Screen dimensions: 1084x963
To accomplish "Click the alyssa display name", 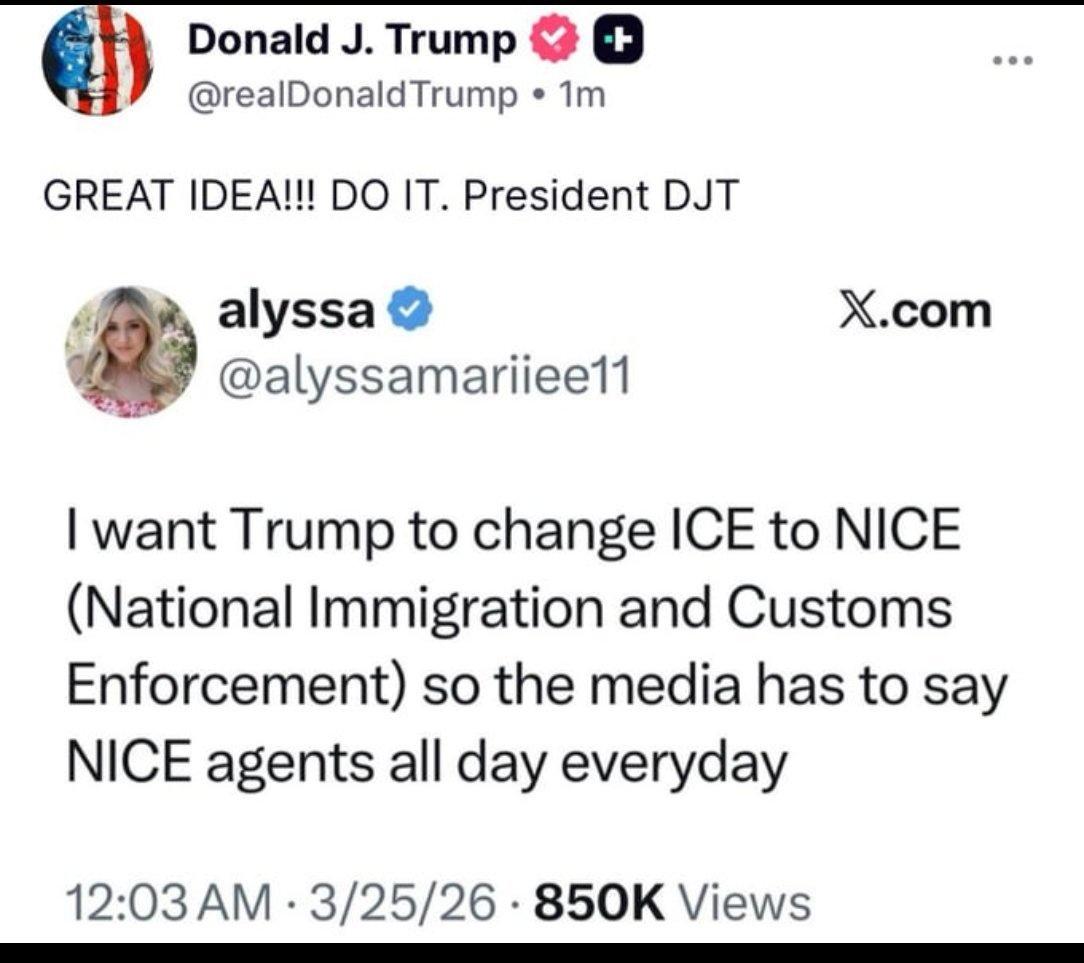I will coord(297,310).
